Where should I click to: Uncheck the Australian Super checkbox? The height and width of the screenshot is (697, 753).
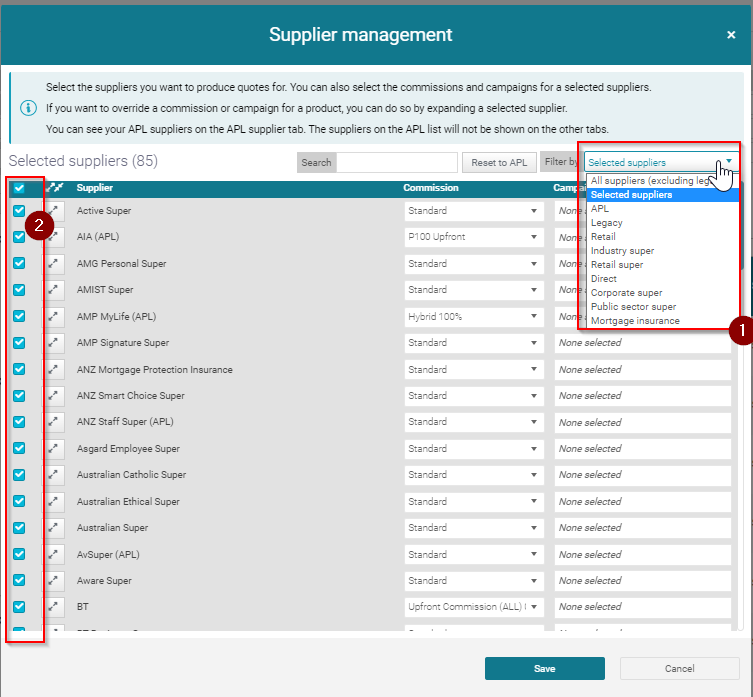[x=19, y=528]
